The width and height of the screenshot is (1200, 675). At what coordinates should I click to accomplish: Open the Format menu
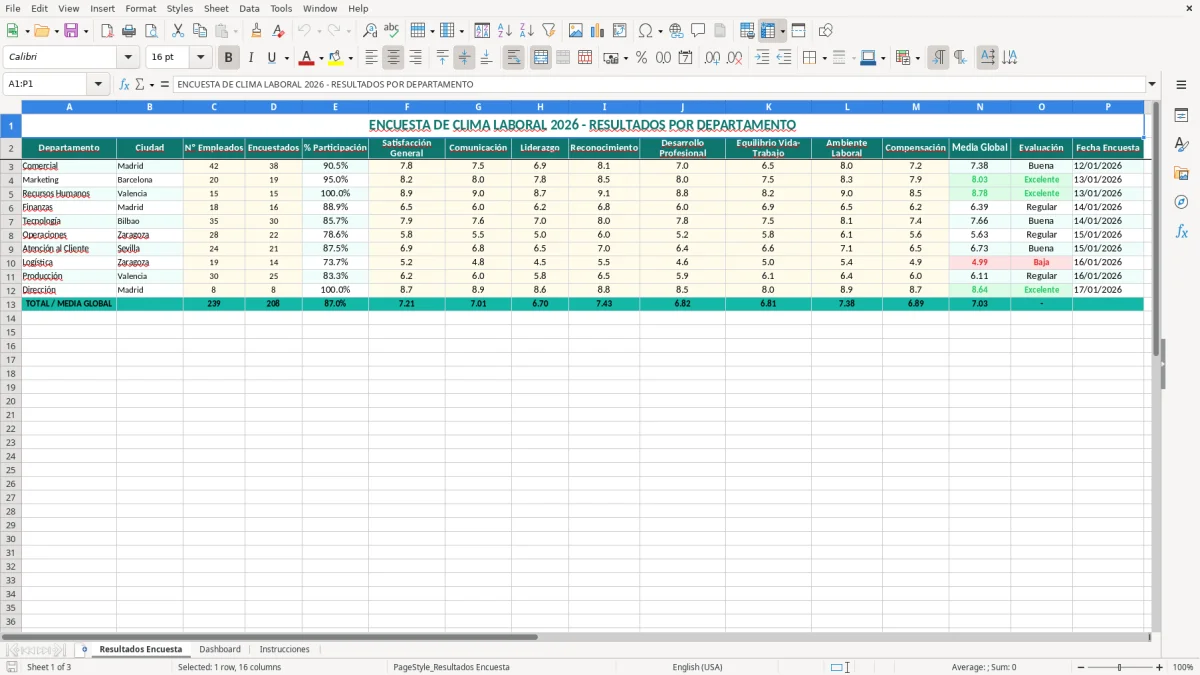point(140,8)
